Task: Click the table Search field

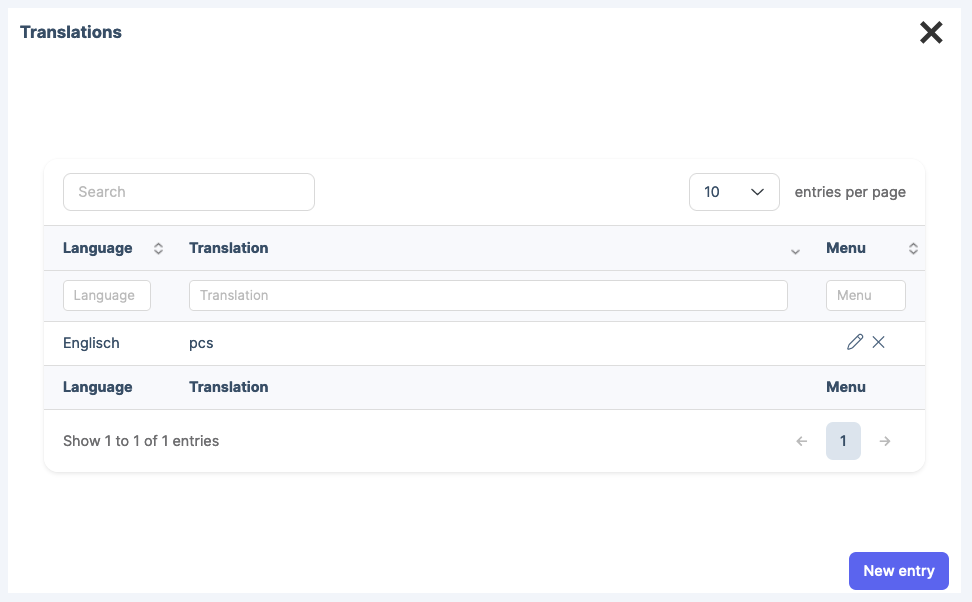Action: click(189, 192)
